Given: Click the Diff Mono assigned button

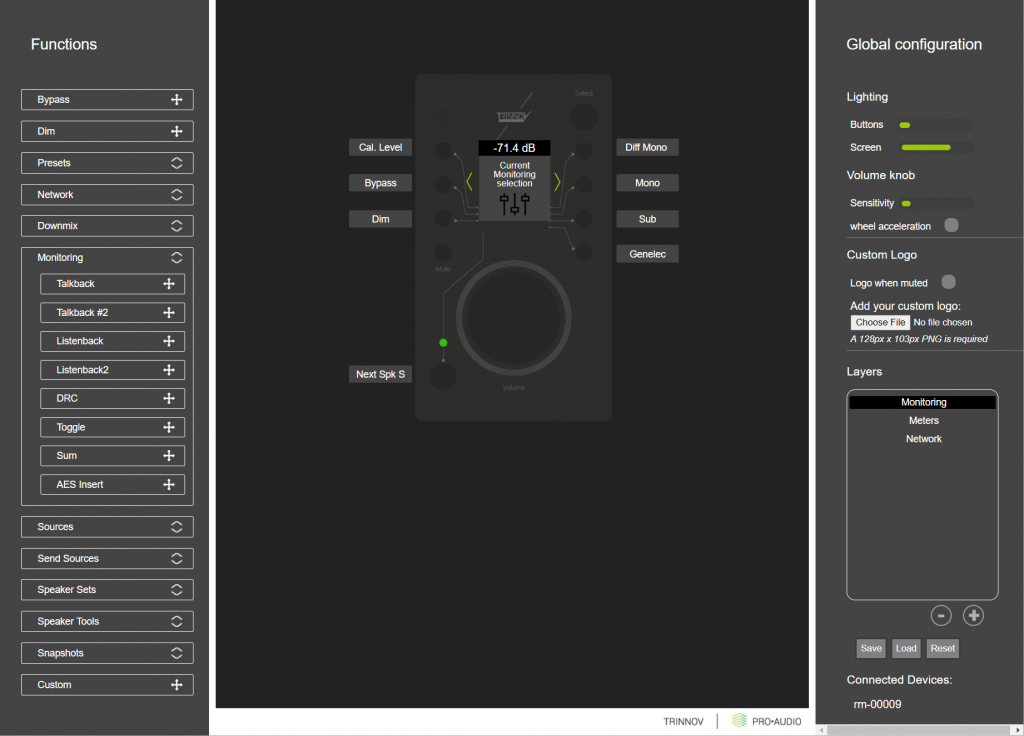Looking at the screenshot, I should pos(647,147).
